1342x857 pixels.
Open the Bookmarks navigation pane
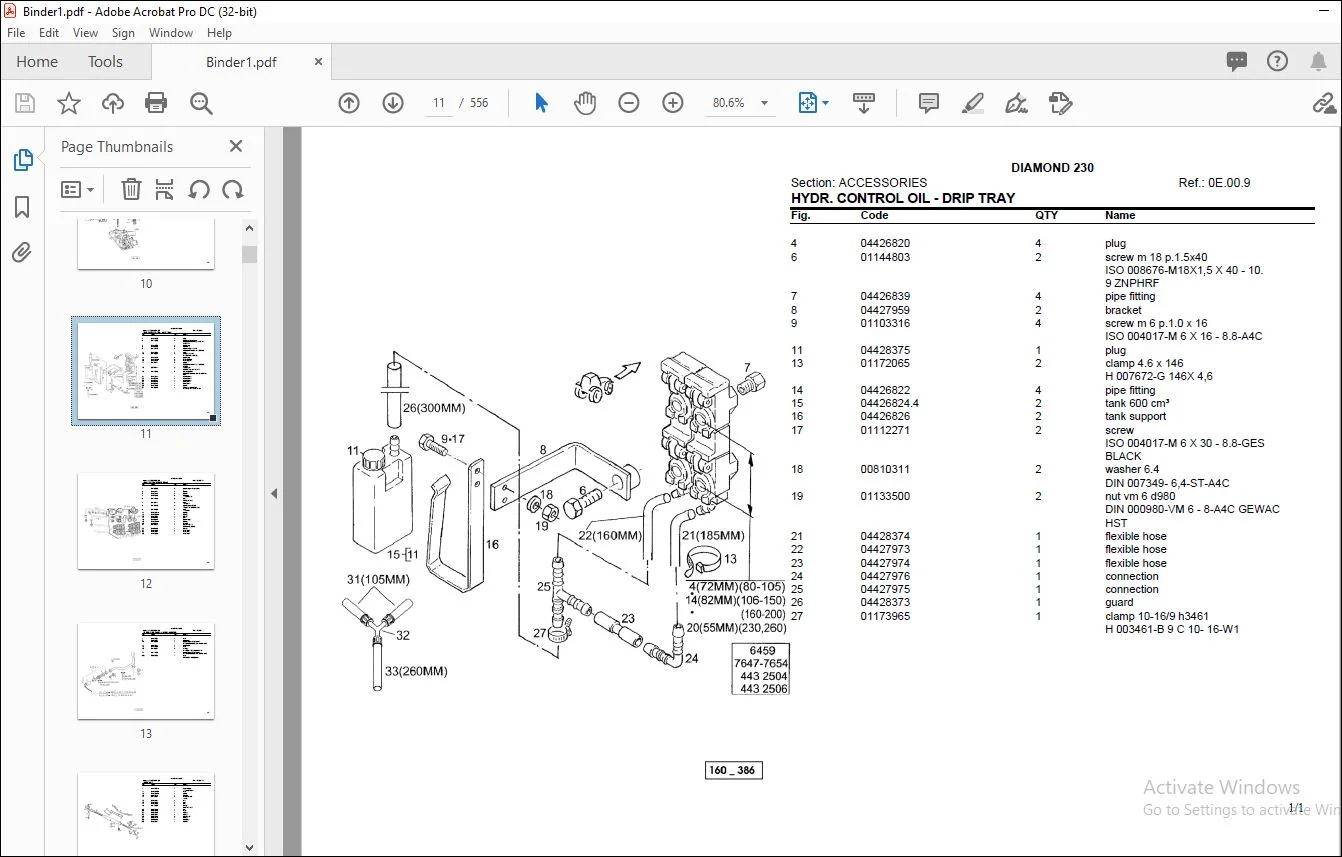pos(22,207)
